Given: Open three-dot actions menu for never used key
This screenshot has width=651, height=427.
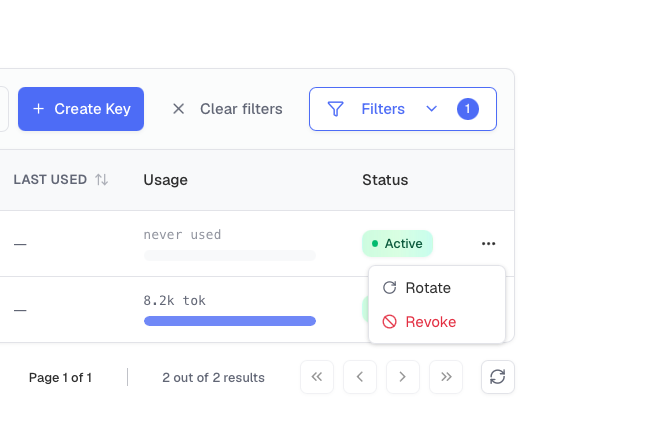Looking at the screenshot, I should point(488,243).
